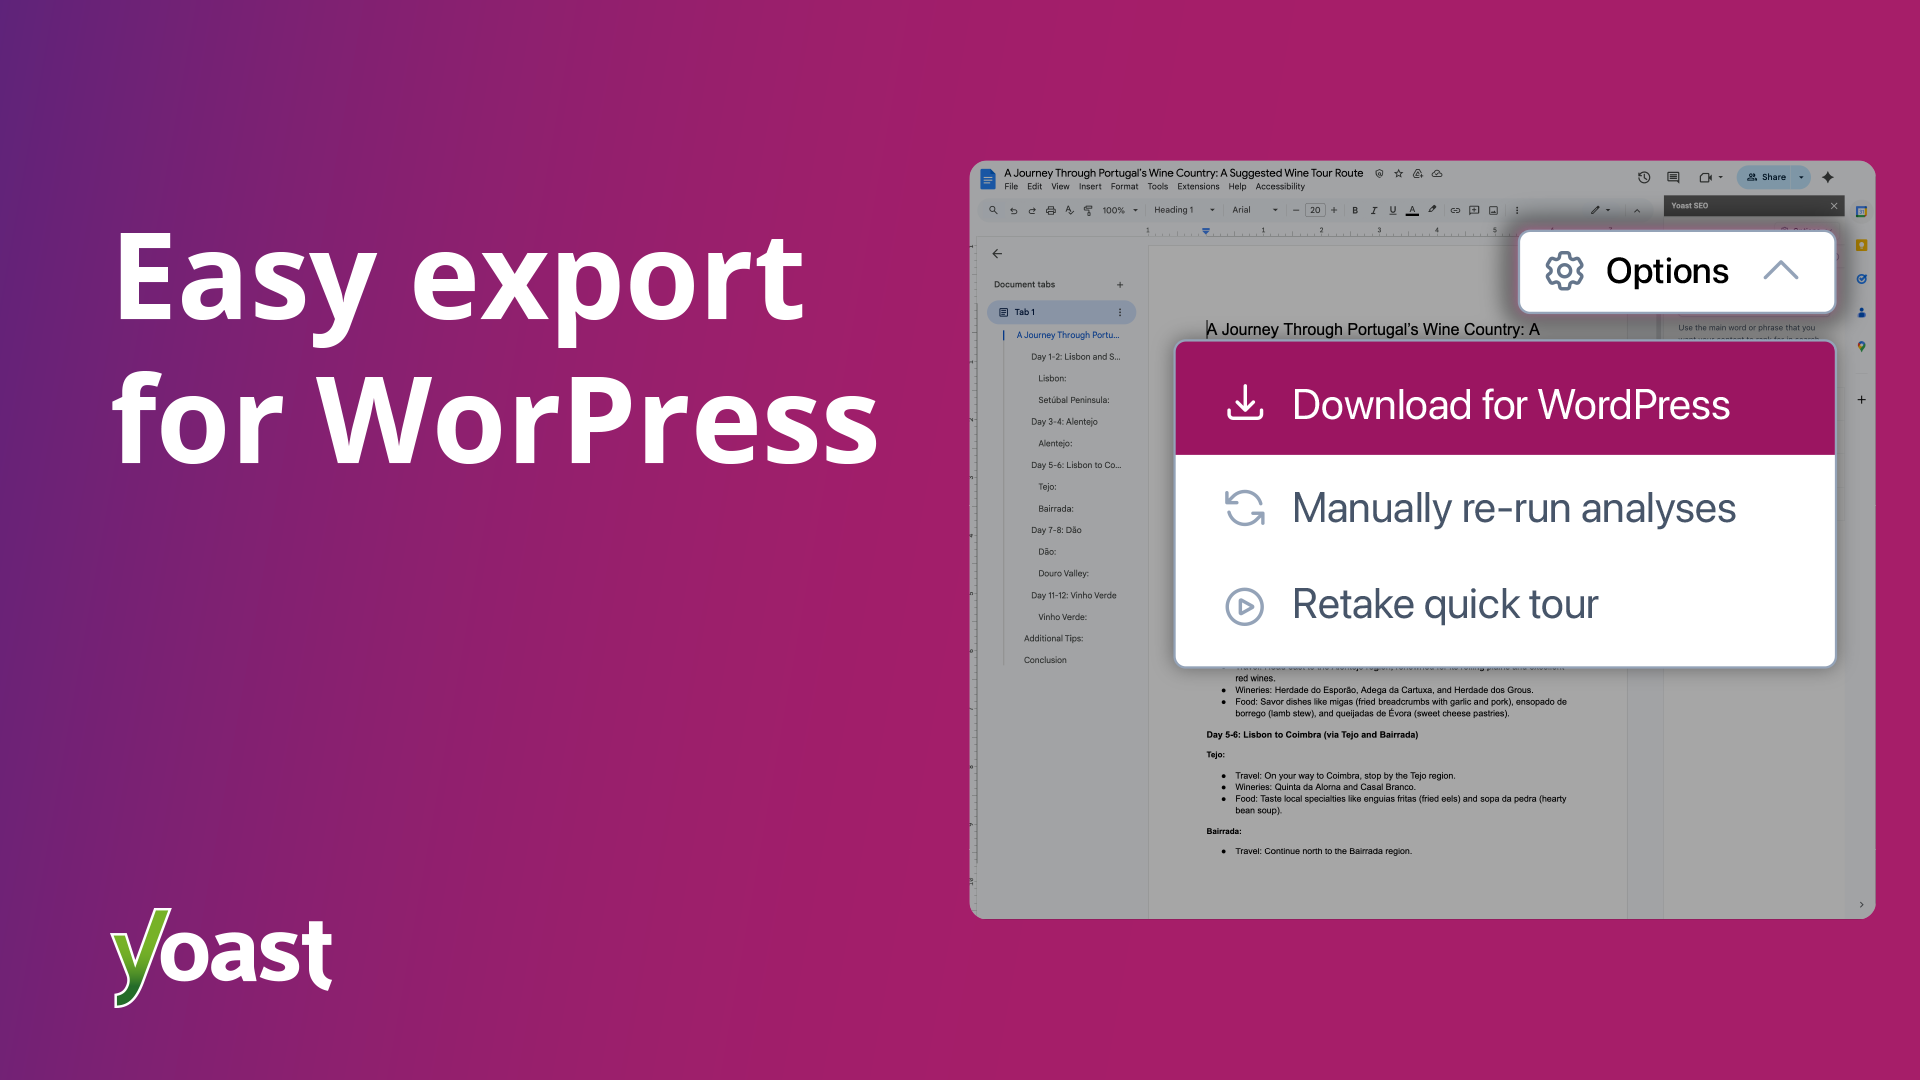The image size is (1920, 1080).
Task: Close the Yoast SEO sidebar
Action: pos(1834,206)
